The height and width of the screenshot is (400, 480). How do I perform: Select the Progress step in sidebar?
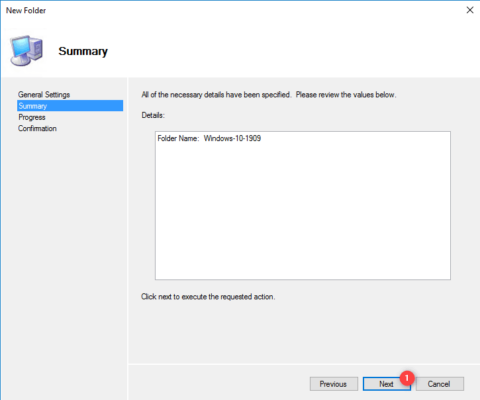click(x=32, y=117)
